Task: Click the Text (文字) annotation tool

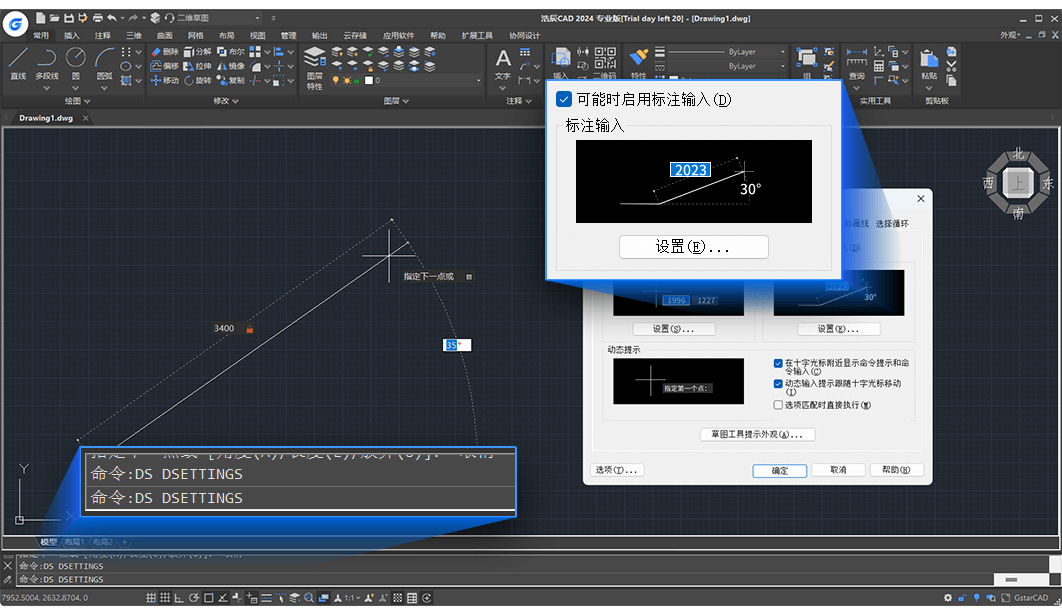Action: pos(503,64)
